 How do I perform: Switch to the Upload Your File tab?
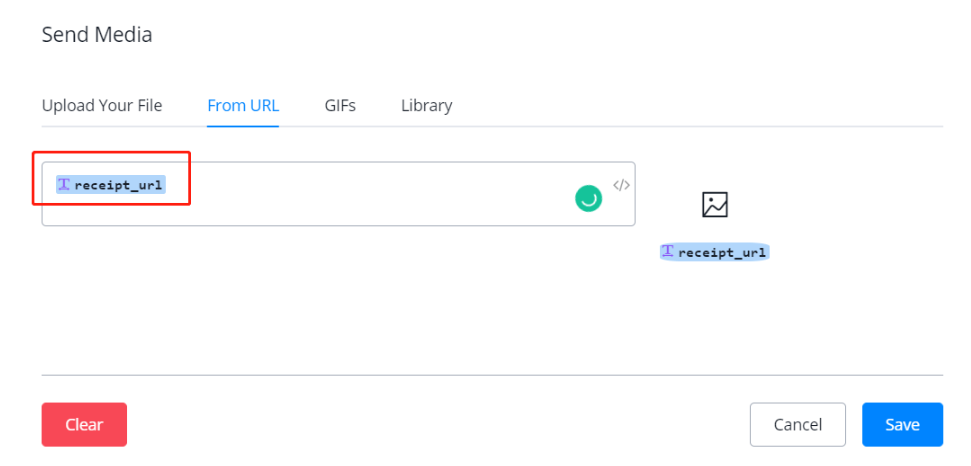coord(101,105)
